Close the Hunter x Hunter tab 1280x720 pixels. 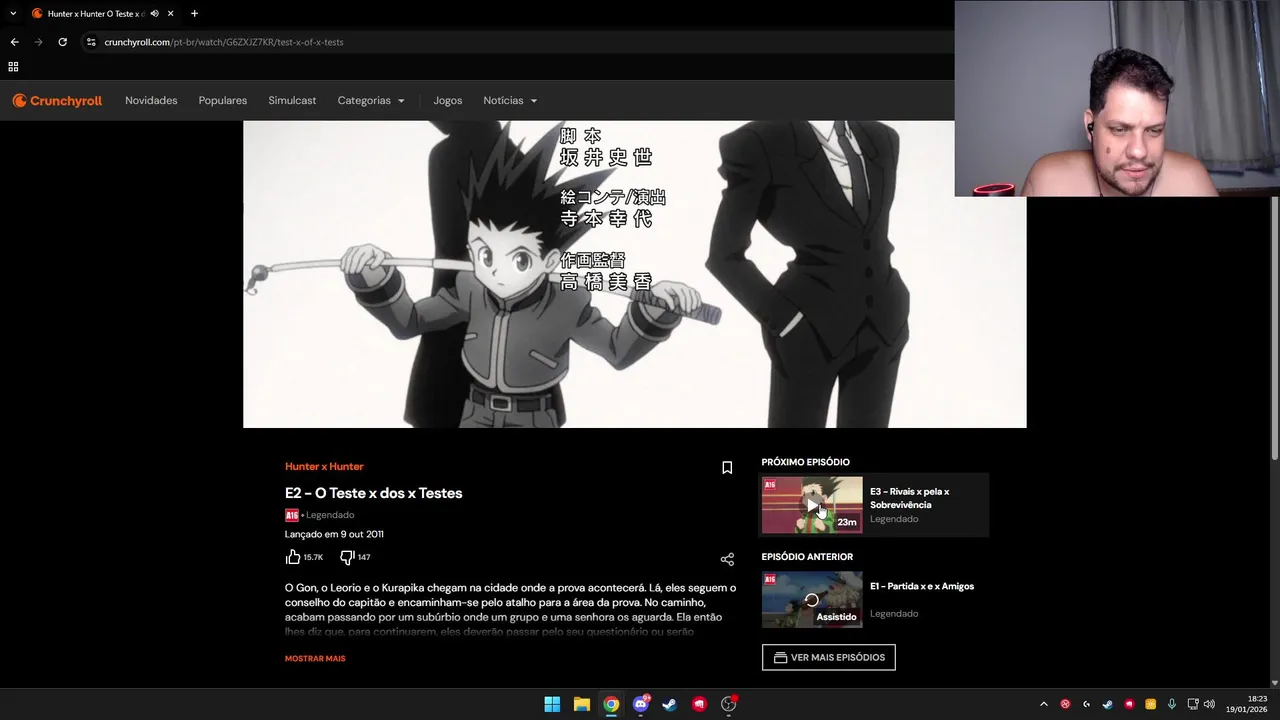pyautogui.click(x=171, y=13)
